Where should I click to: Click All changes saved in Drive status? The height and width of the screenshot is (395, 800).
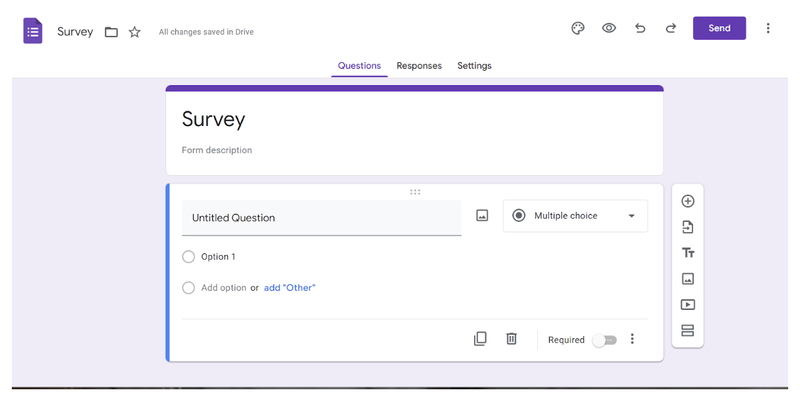click(x=206, y=32)
